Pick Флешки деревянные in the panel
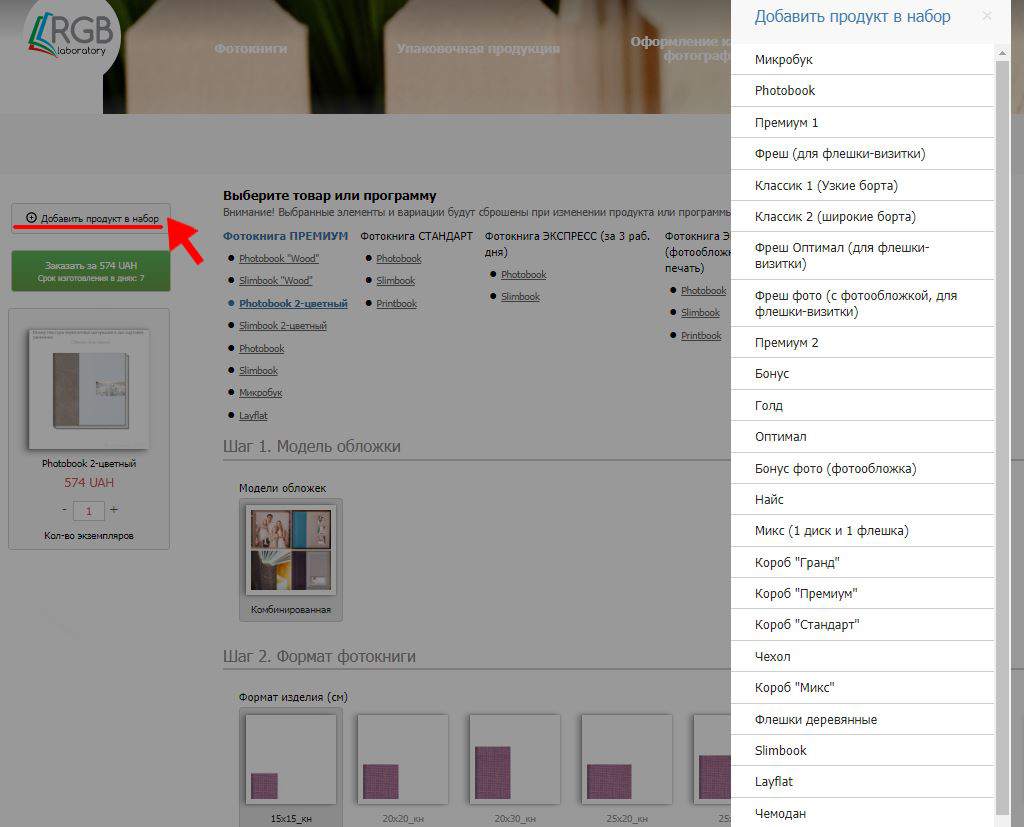 click(815, 719)
